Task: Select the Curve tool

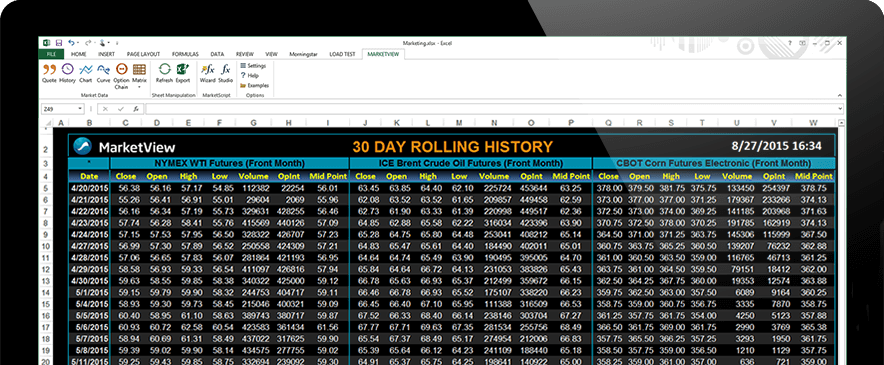Action: [x=103, y=73]
